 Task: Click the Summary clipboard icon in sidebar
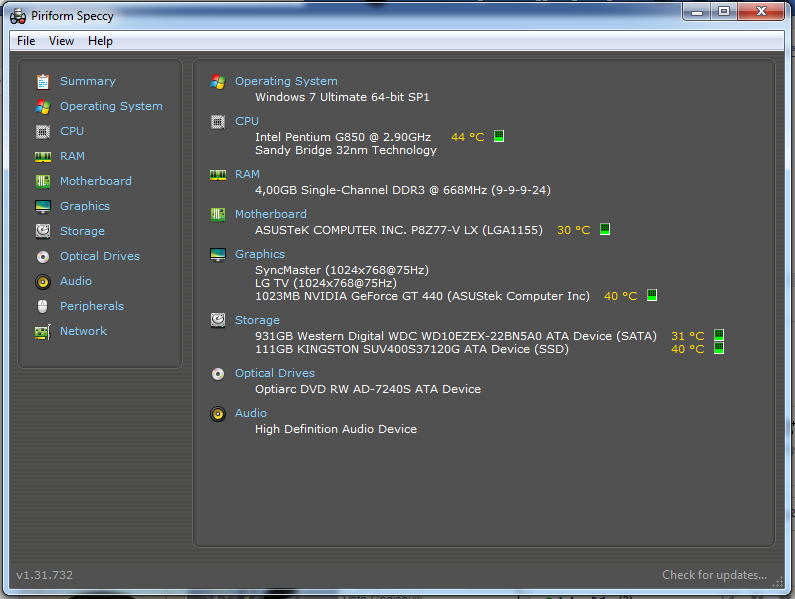click(x=43, y=82)
